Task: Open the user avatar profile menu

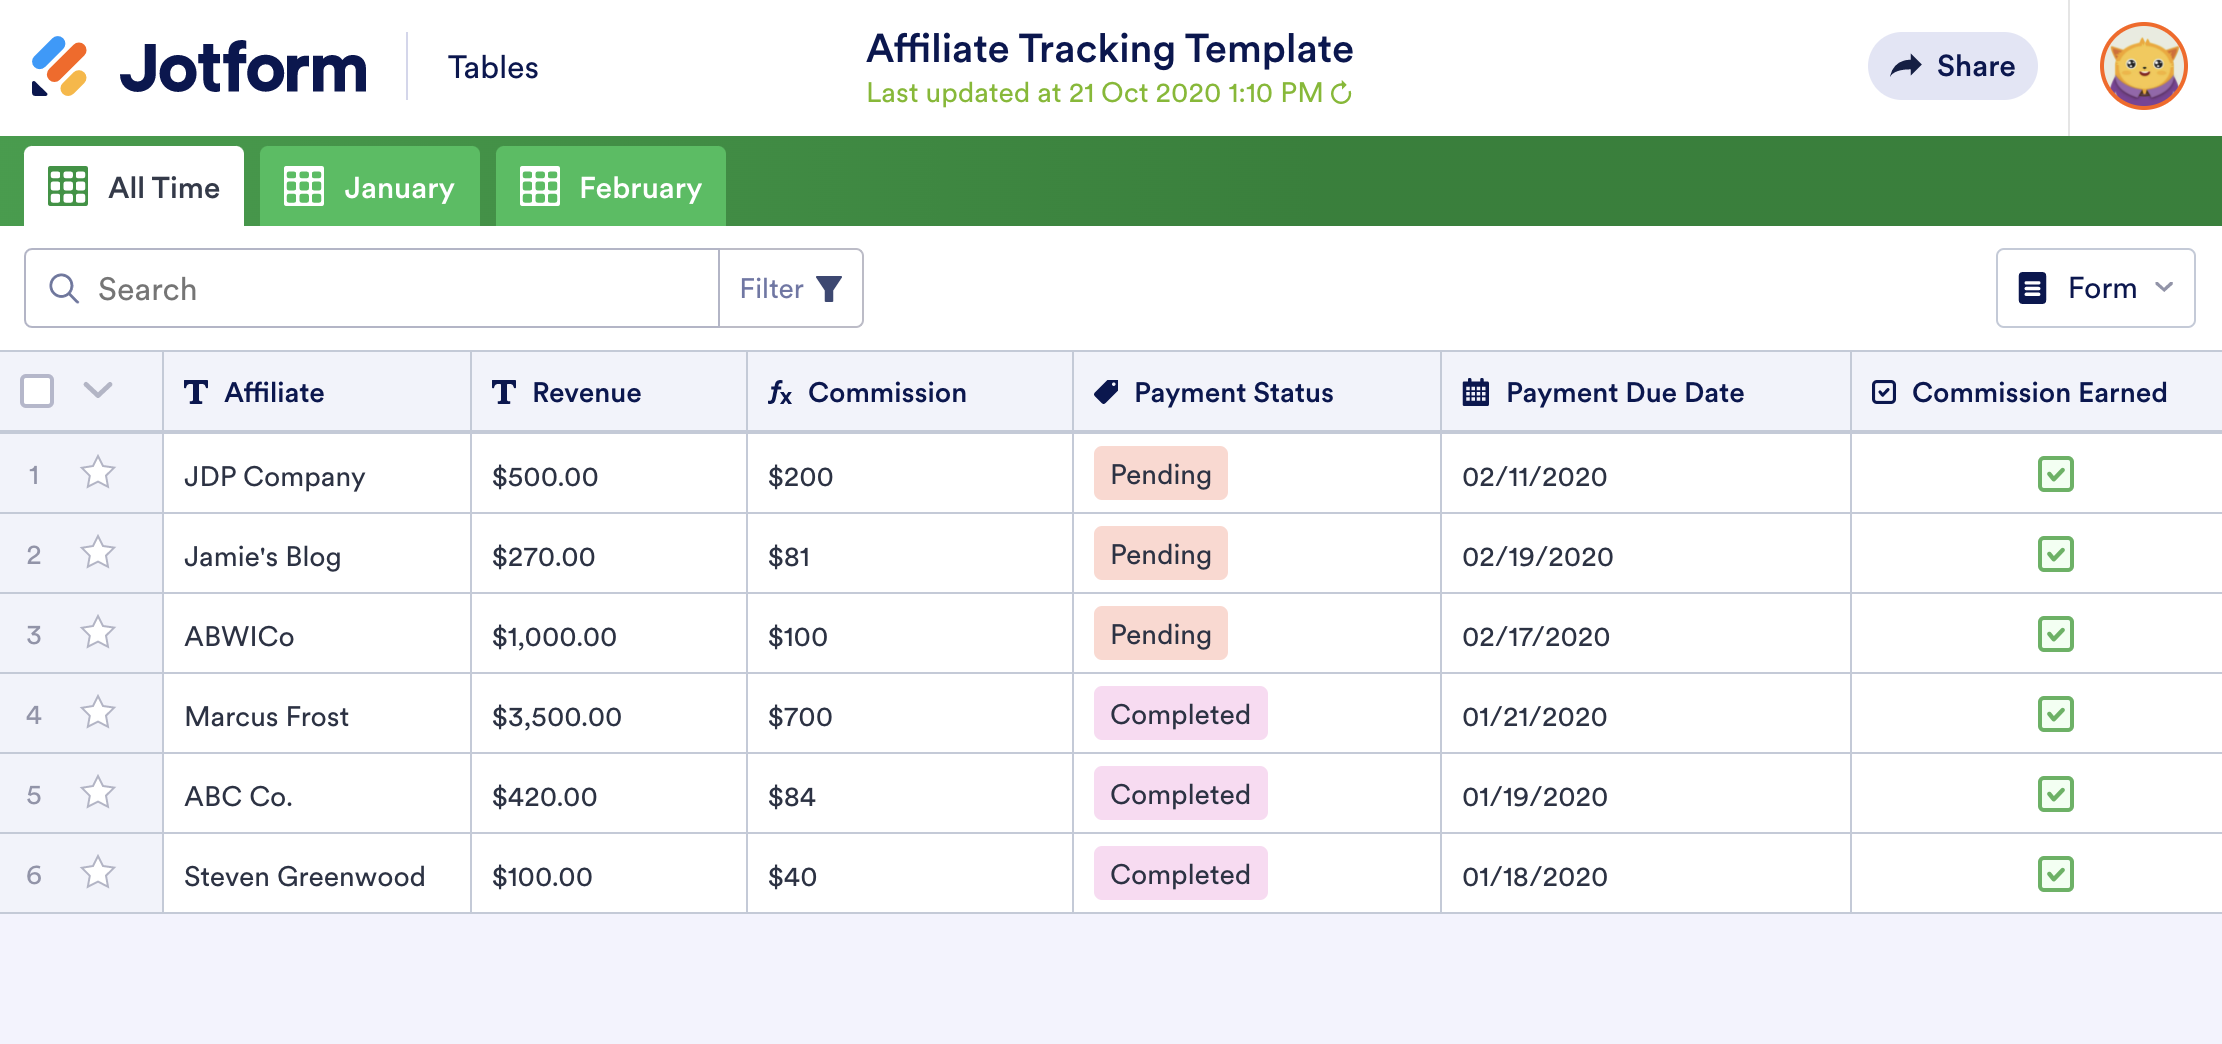Action: 2143,67
